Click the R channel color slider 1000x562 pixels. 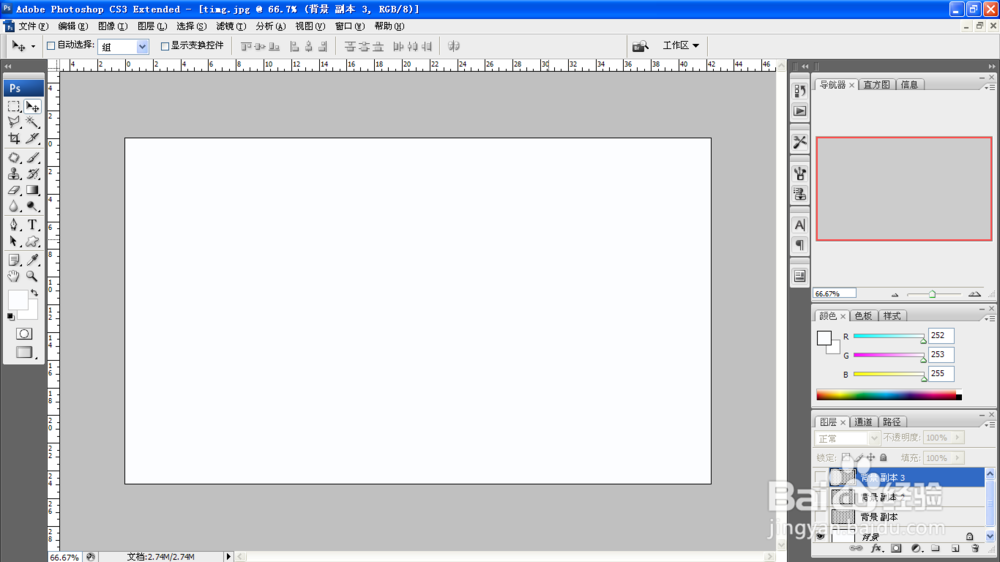pos(889,336)
